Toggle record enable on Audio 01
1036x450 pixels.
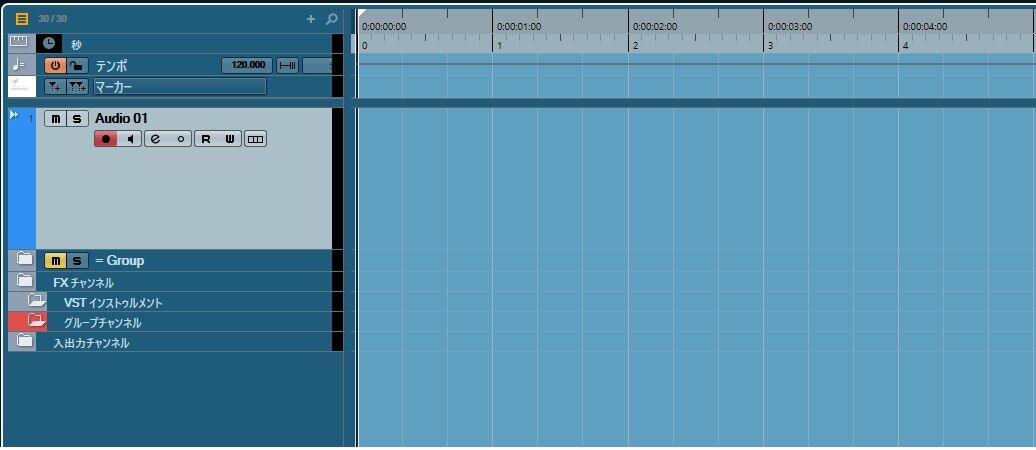(x=106, y=139)
